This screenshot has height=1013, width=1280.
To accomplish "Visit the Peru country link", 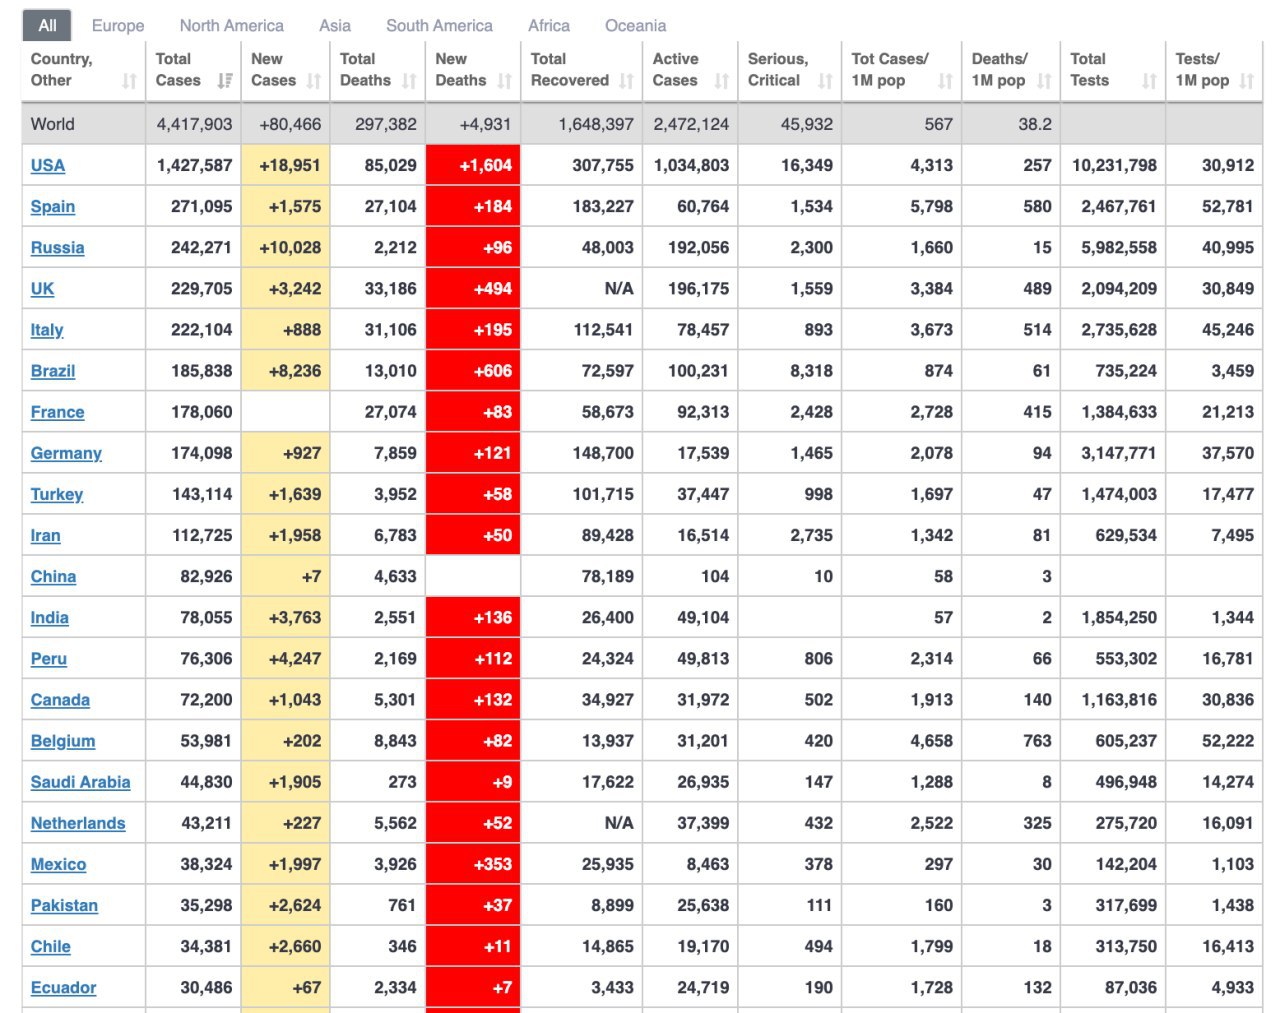I will (x=49, y=658).
